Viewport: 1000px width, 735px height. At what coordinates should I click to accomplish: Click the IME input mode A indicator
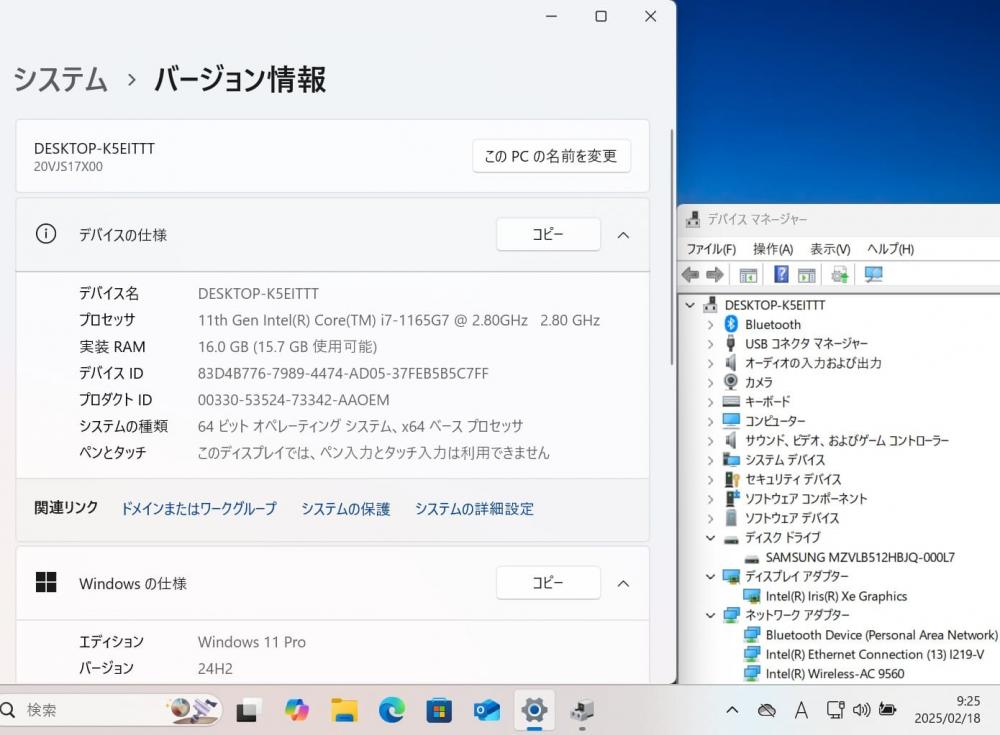coord(802,710)
